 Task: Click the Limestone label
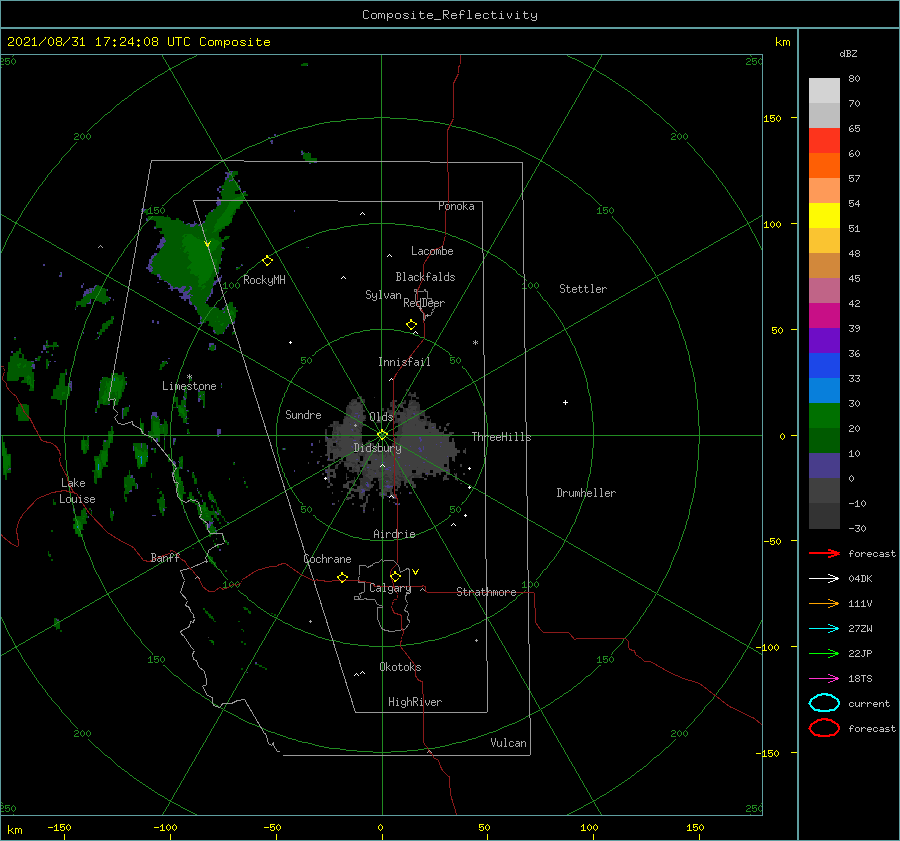189,386
